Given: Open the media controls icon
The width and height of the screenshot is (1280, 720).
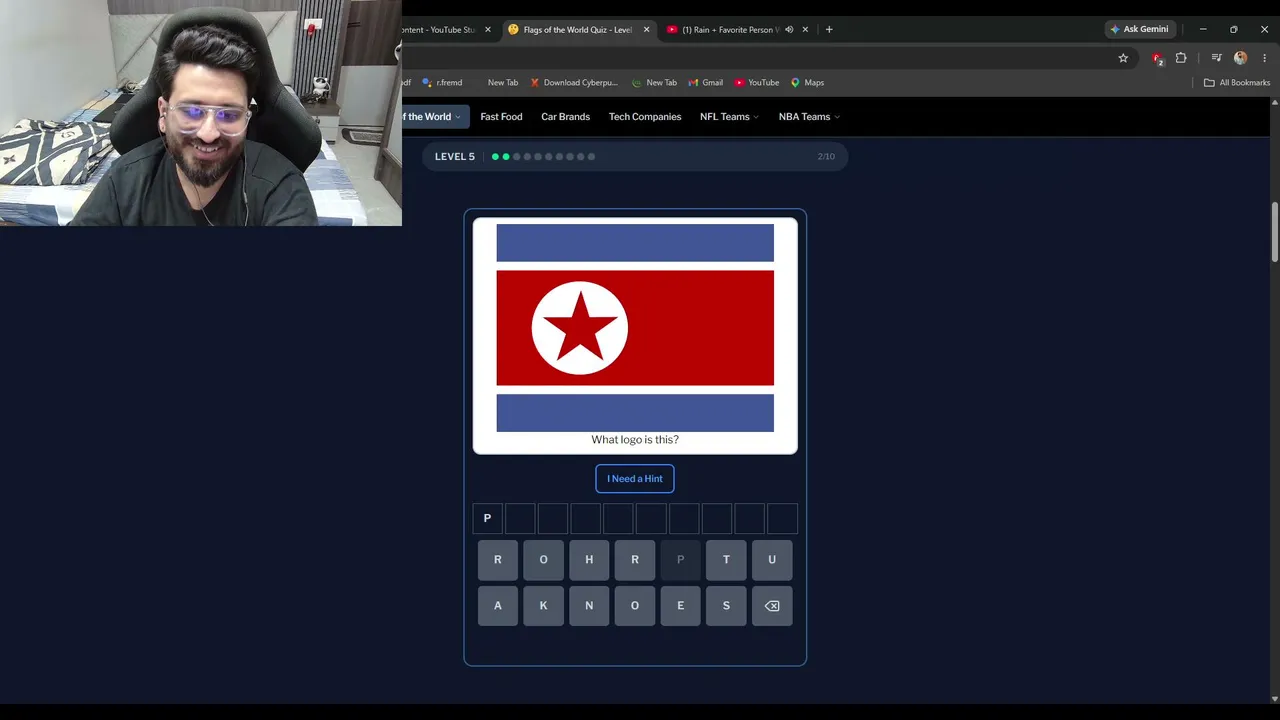Looking at the screenshot, I should (x=1217, y=58).
